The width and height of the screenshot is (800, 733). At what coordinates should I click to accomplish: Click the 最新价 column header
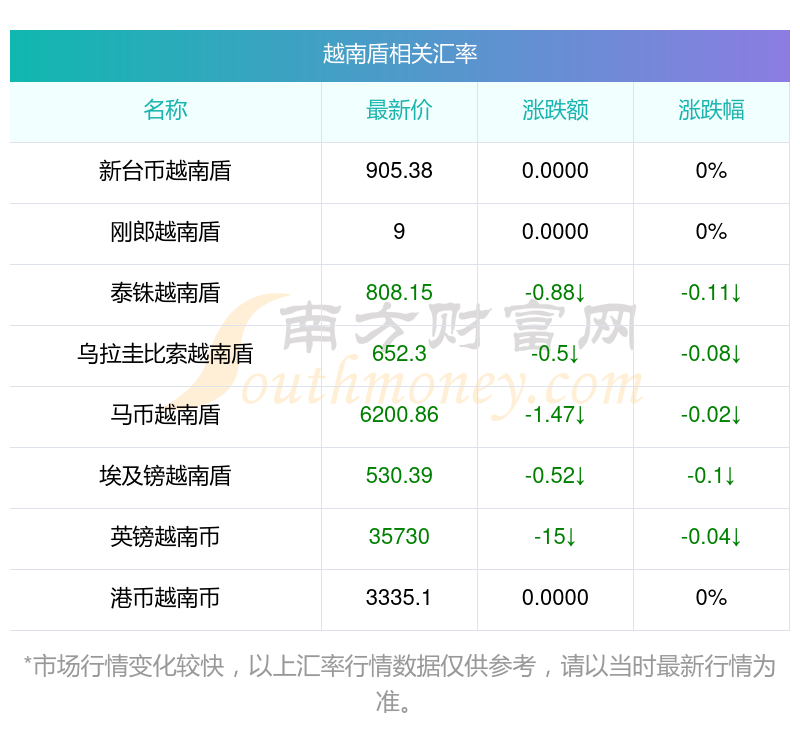tap(399, 110)
